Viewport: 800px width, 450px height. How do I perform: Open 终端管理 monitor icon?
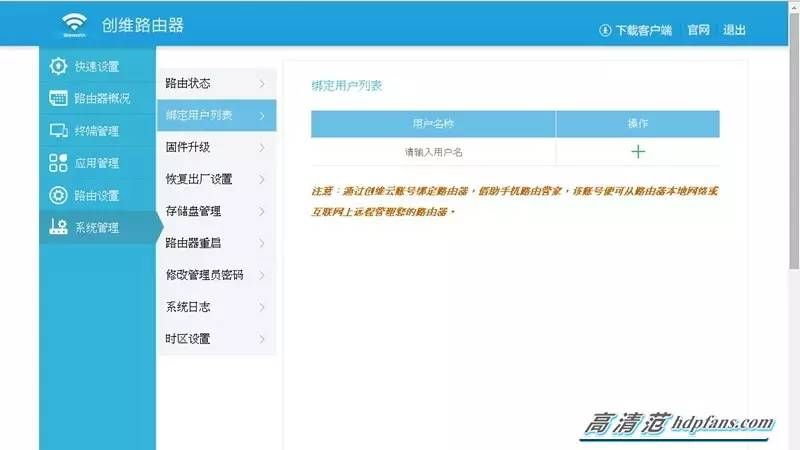click(x=58, y=131)
